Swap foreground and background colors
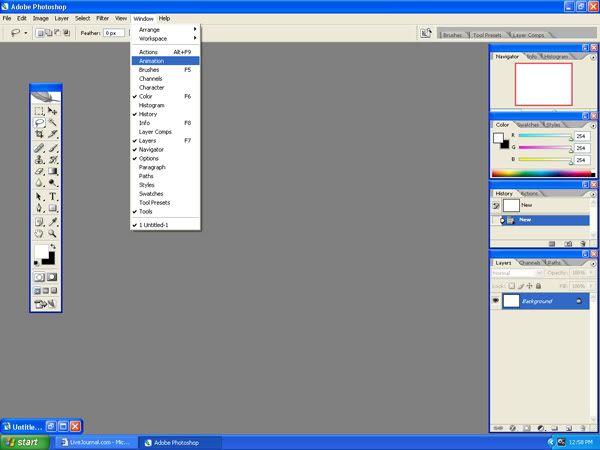This screenshot has height=450, width=600. (x=53, y=247)
